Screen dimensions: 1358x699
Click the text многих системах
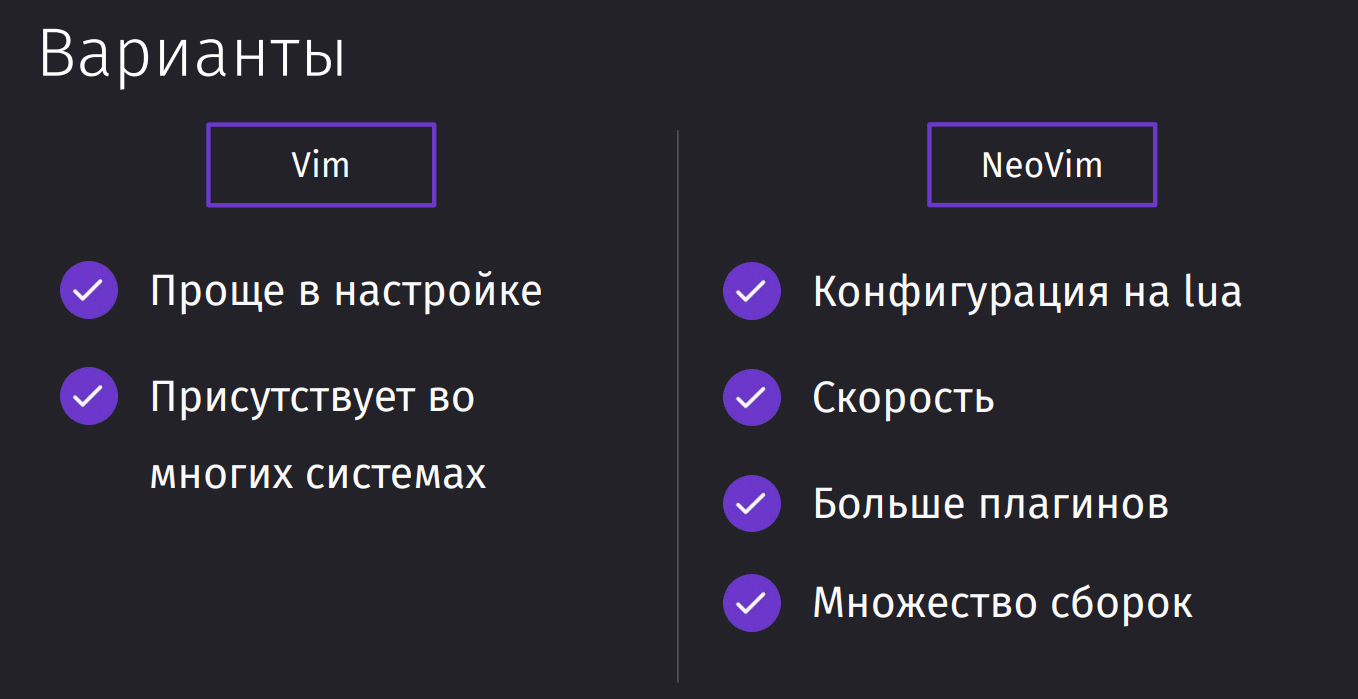point(318,474)
